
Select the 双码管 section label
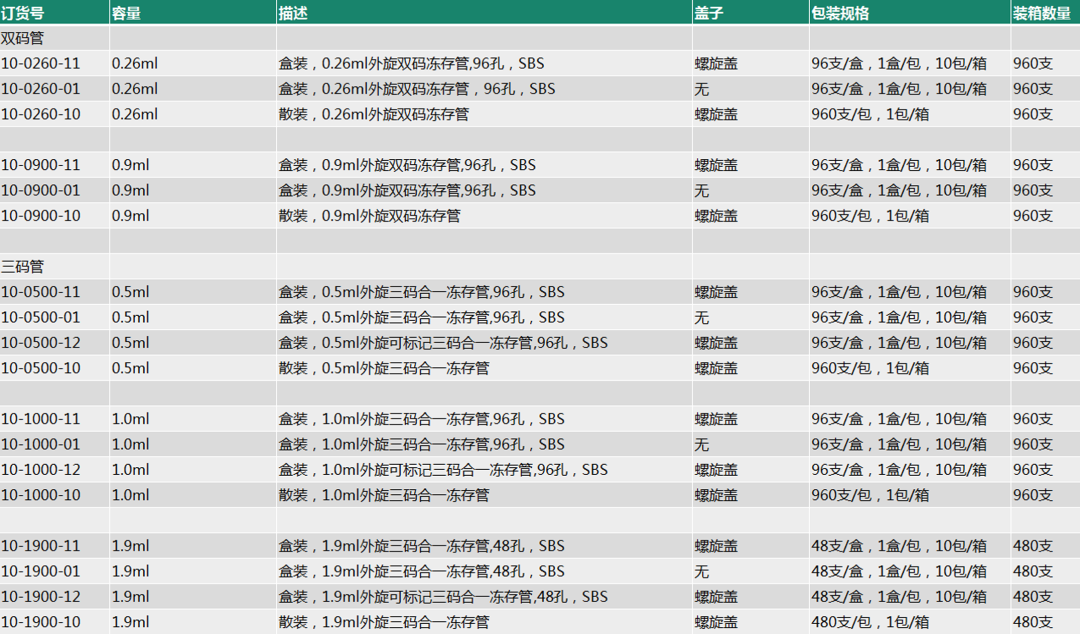point(22,39)
